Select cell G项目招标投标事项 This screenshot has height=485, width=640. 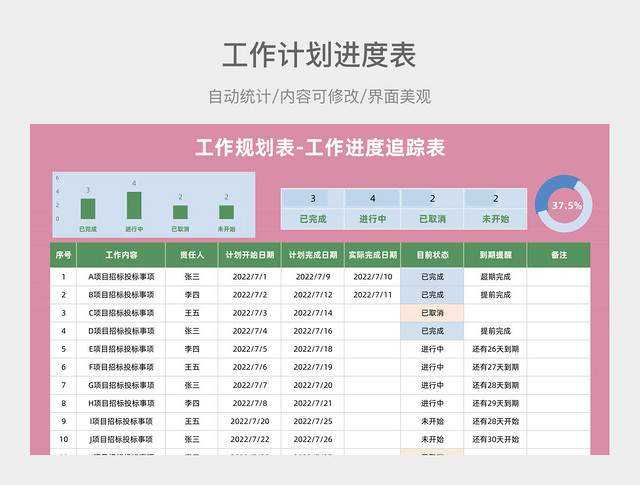coord(121,385)
